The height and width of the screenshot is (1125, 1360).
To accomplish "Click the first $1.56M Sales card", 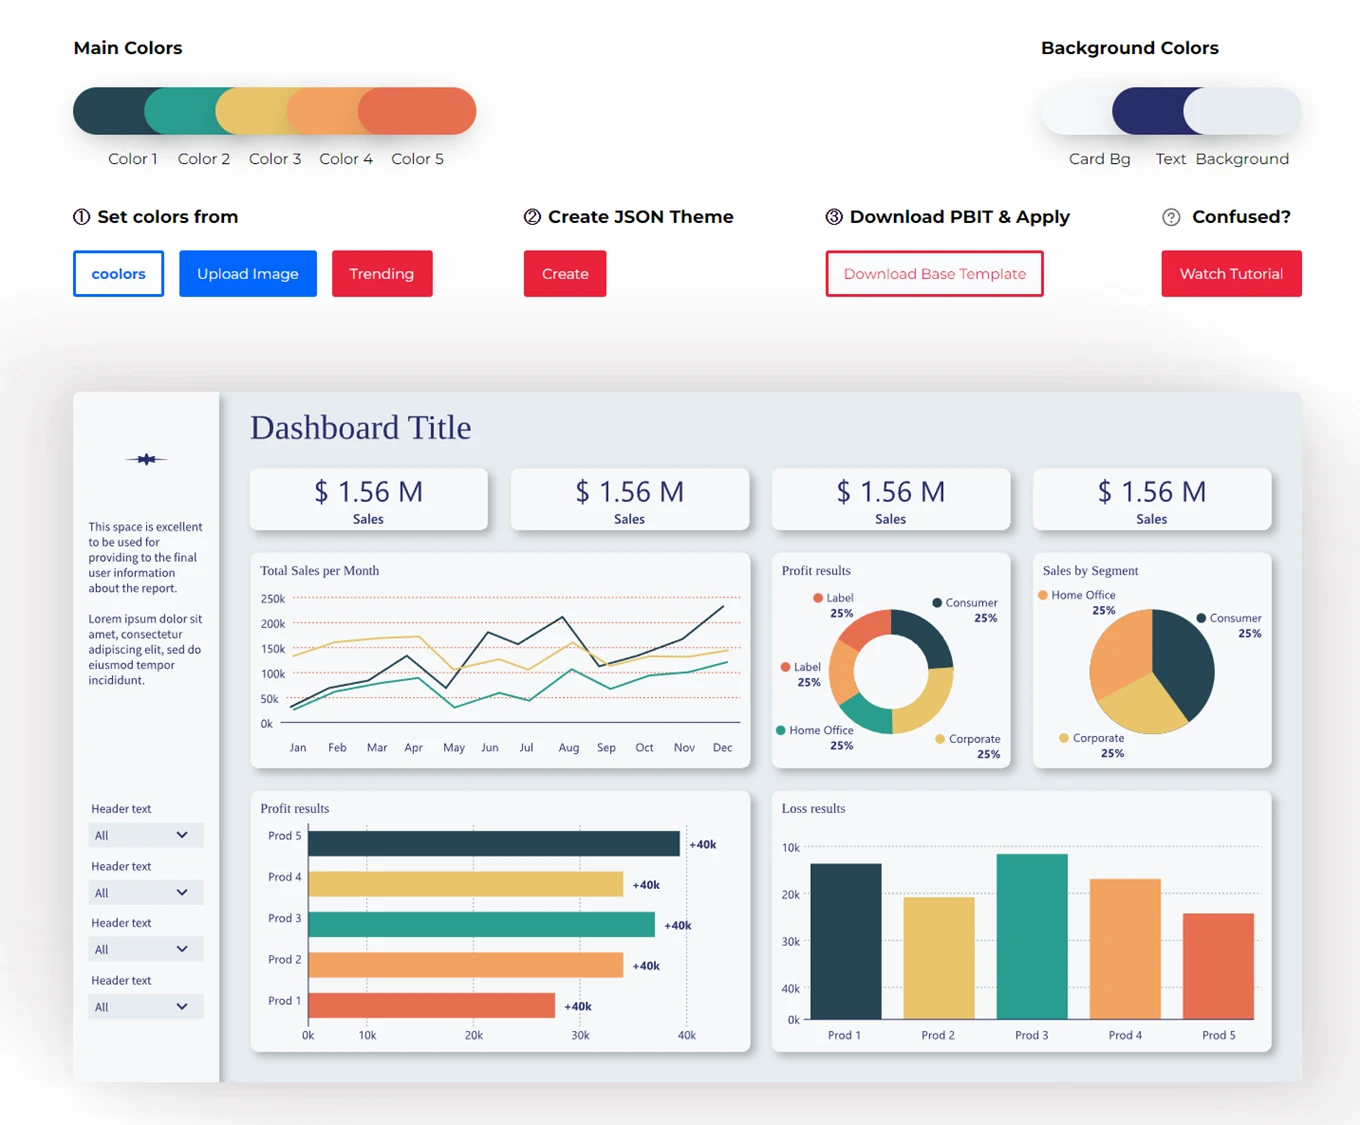I will pos(368,499).
